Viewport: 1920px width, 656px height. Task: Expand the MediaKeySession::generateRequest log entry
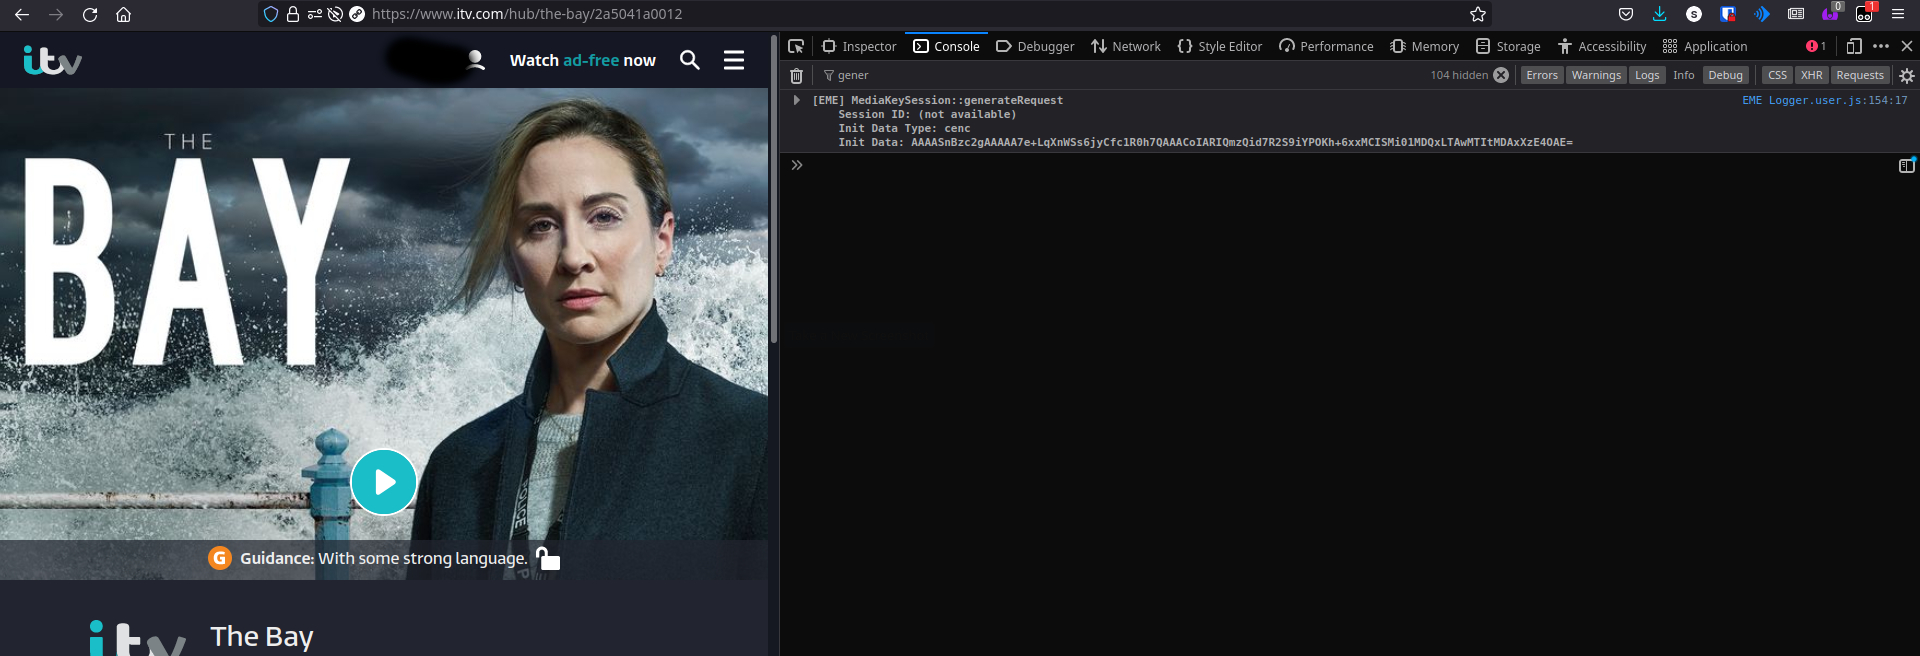[796, 100]
